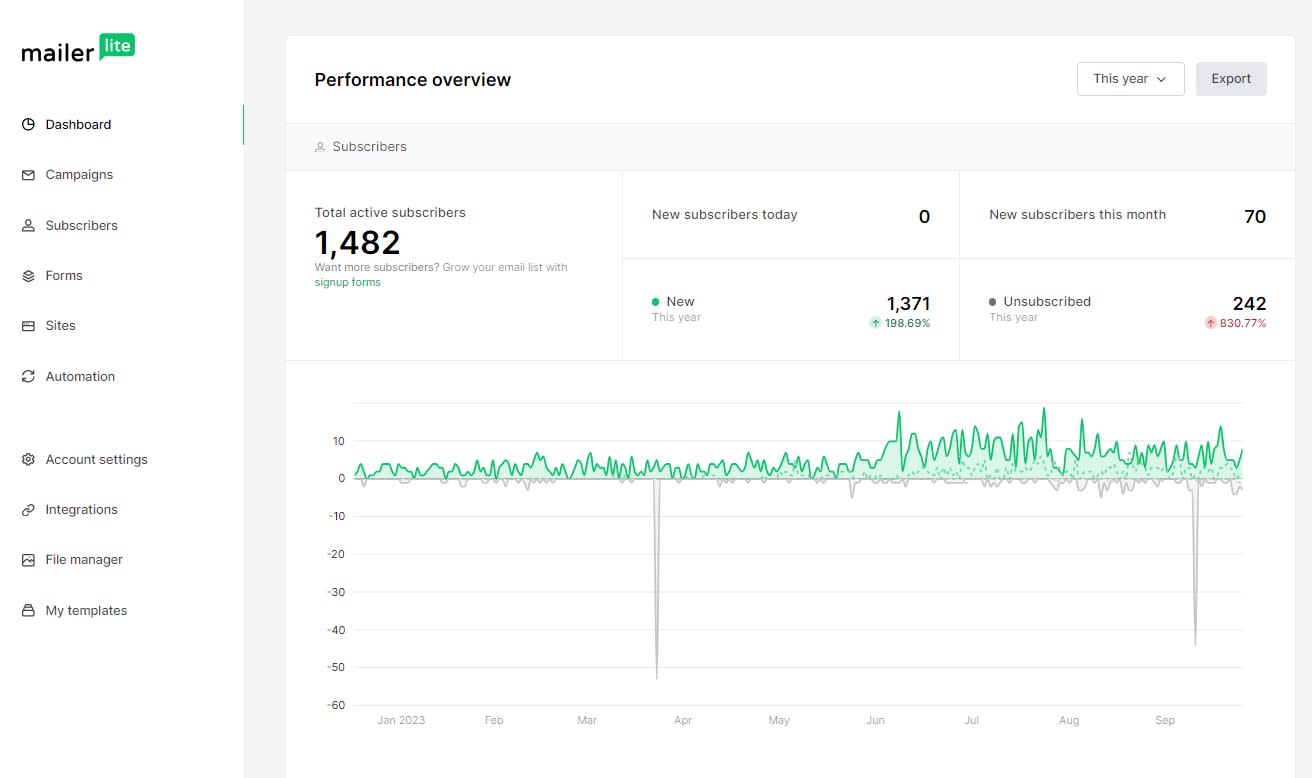Go to My templates menu item
Viewport: 1312px width, 778px height.
[86, 611]
